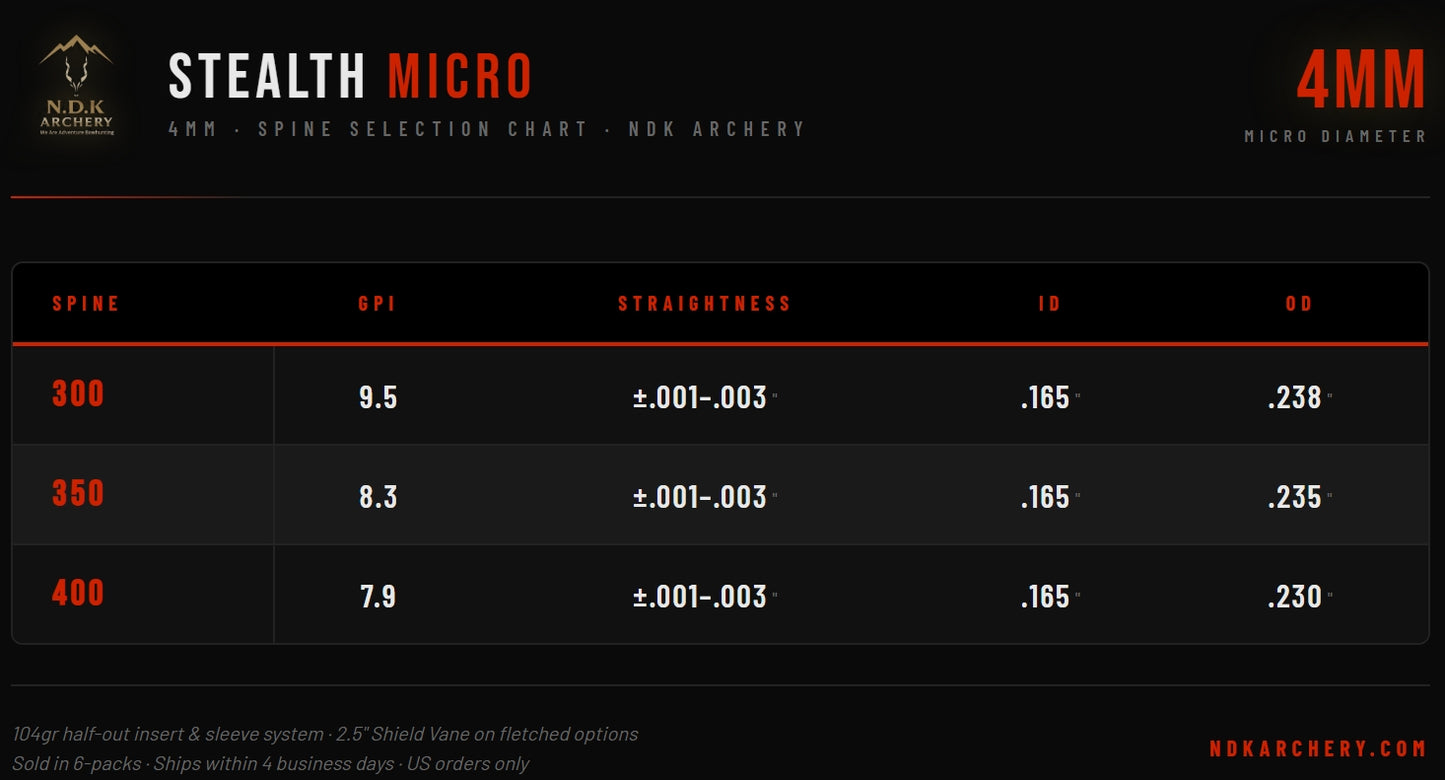Open the NDKARCHERY.COM link

click(1318, 749)
